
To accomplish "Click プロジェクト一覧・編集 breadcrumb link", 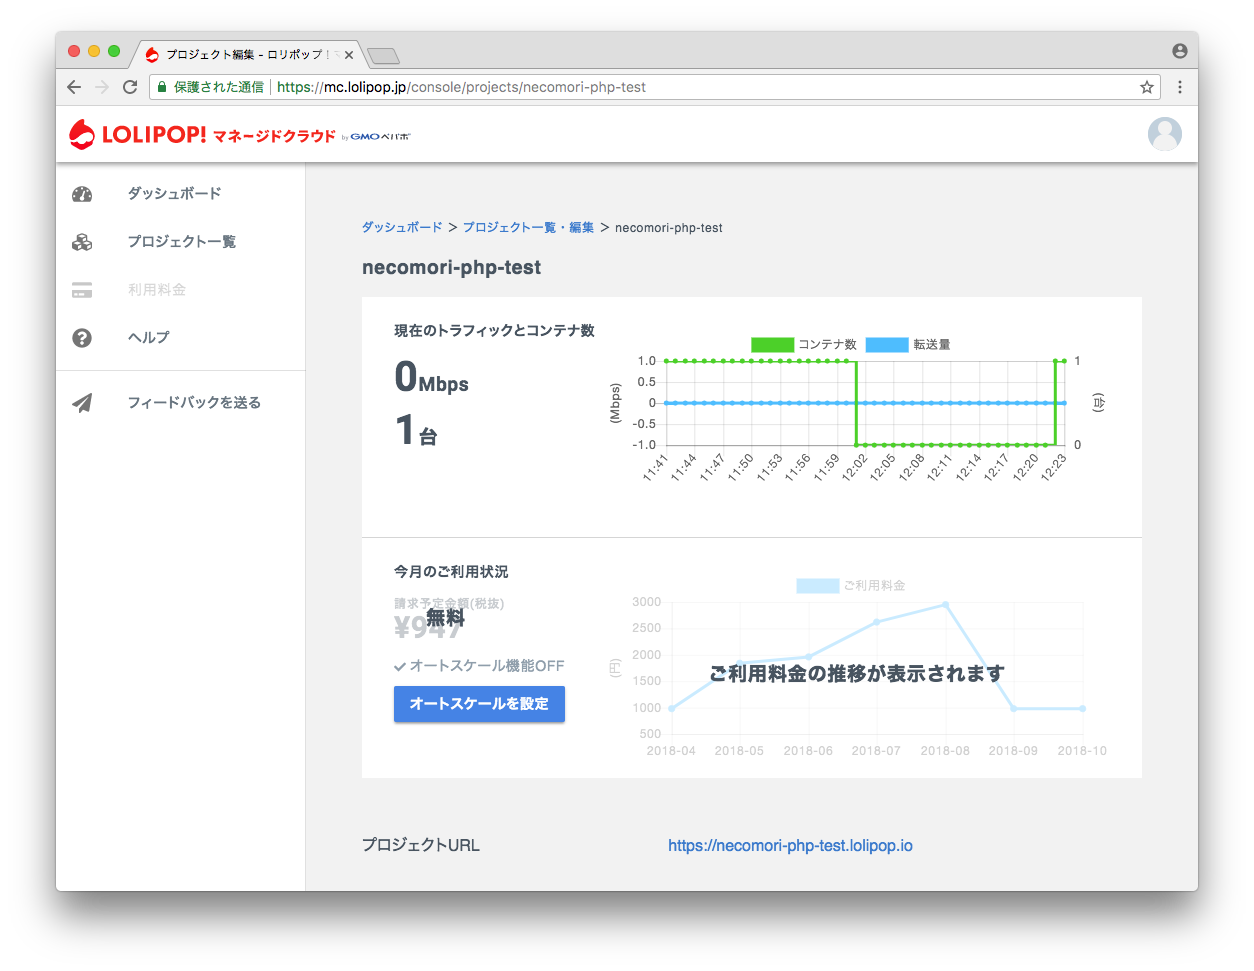I will (x=528, y=228).
